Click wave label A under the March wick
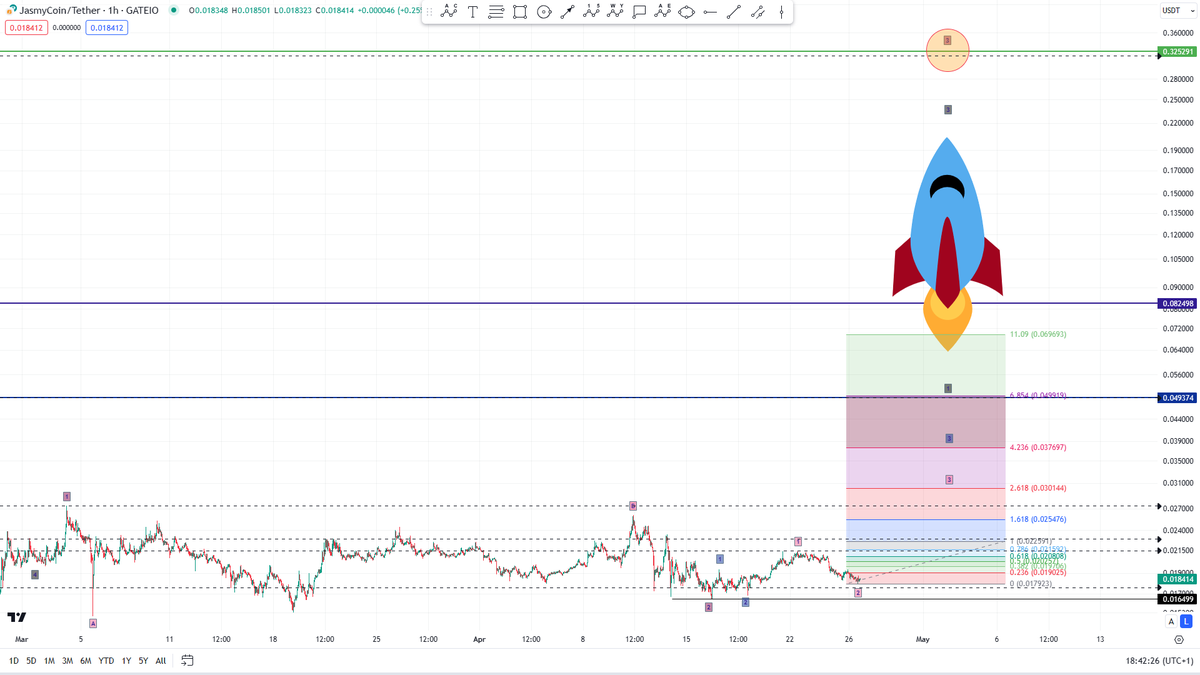The width and height of the screenshot is (1200, 675). pyautogui.click(x=93, y=623)
